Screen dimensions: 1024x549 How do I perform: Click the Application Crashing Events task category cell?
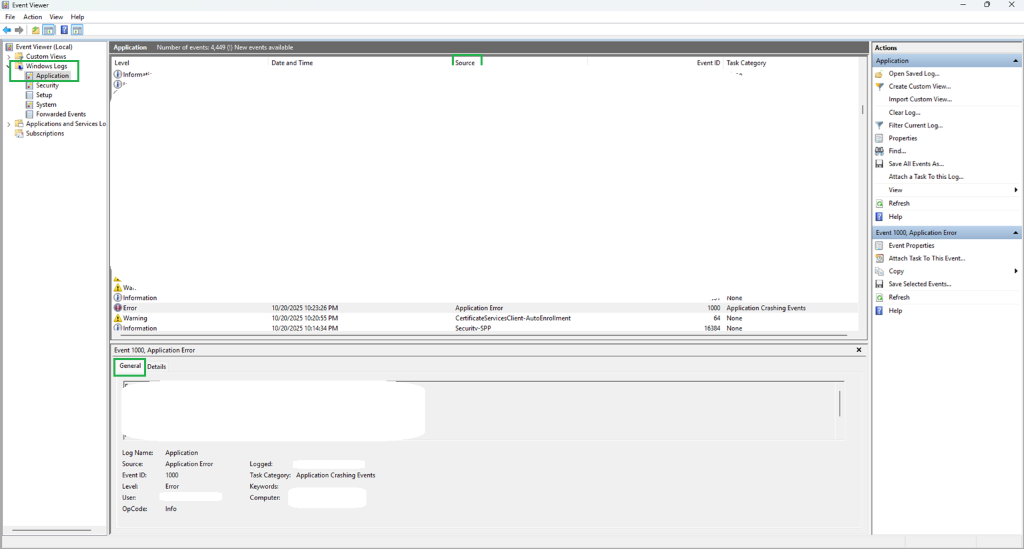(766, 307)
